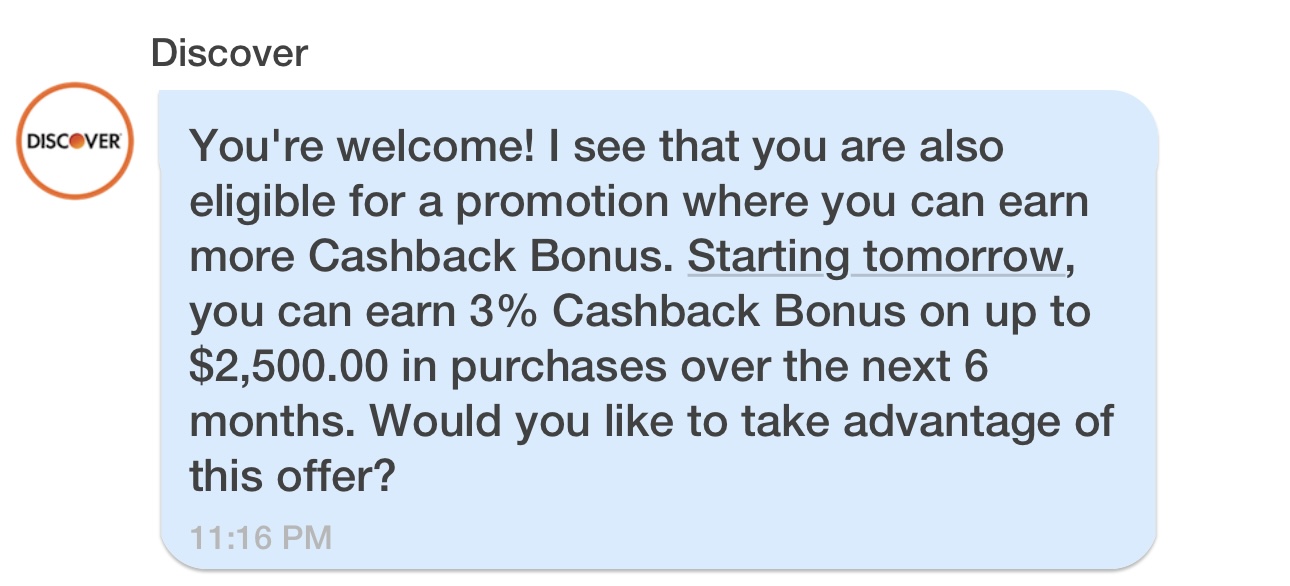
Task: Click "more Cashback Bonus." on third line
Action: point(427,257)
